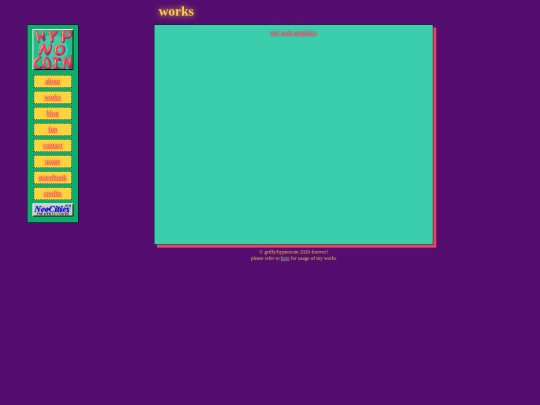
Task: Open the blog navigation link
Action: click(x=53, y=114)
